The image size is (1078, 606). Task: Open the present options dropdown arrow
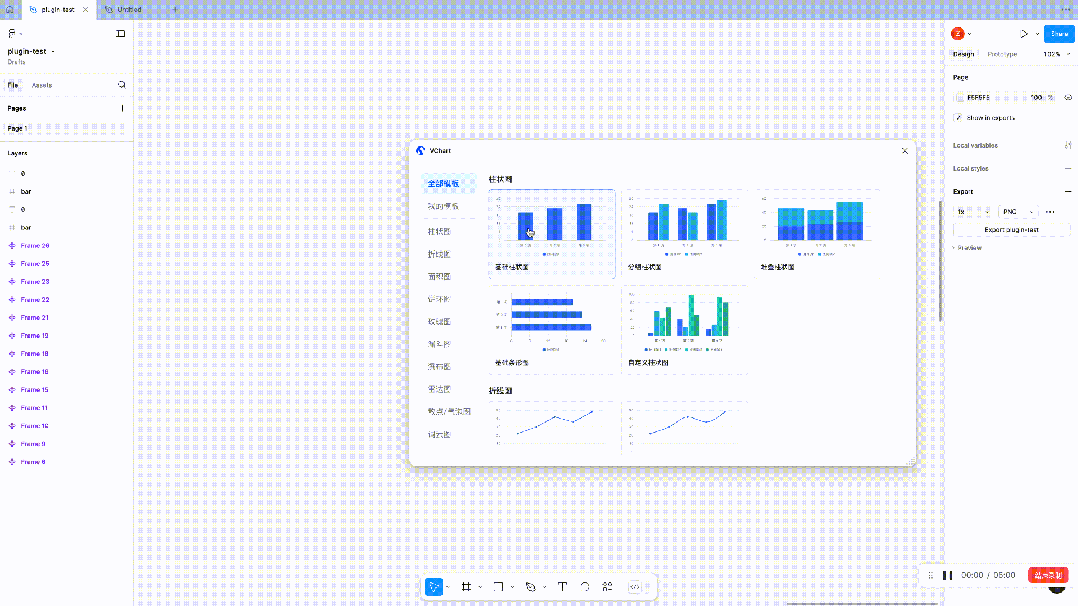tap(1037, 34)
